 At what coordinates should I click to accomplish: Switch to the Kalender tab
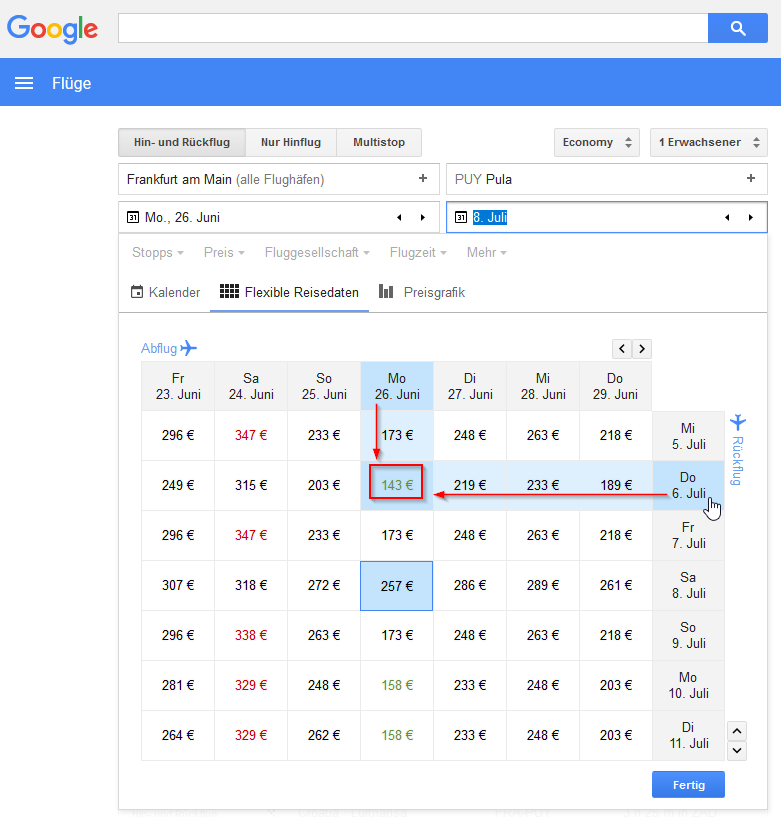[x=165, y=292]
